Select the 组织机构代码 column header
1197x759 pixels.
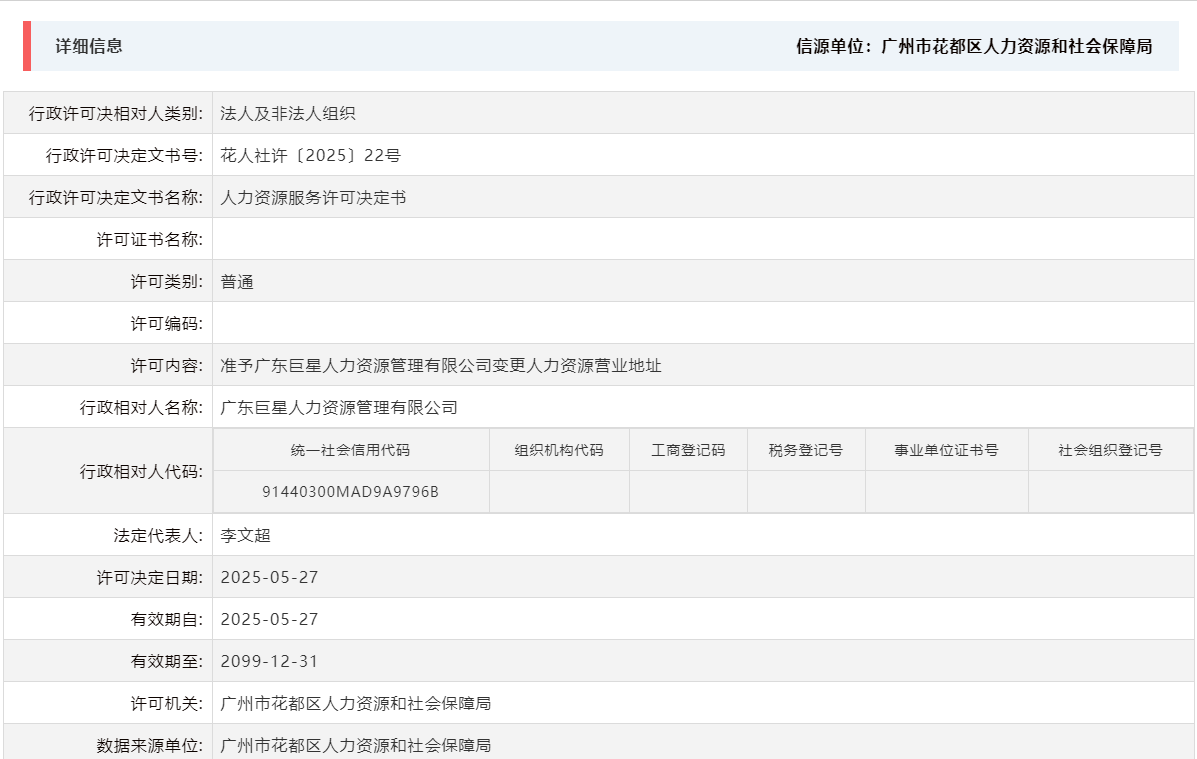point(559,449)
